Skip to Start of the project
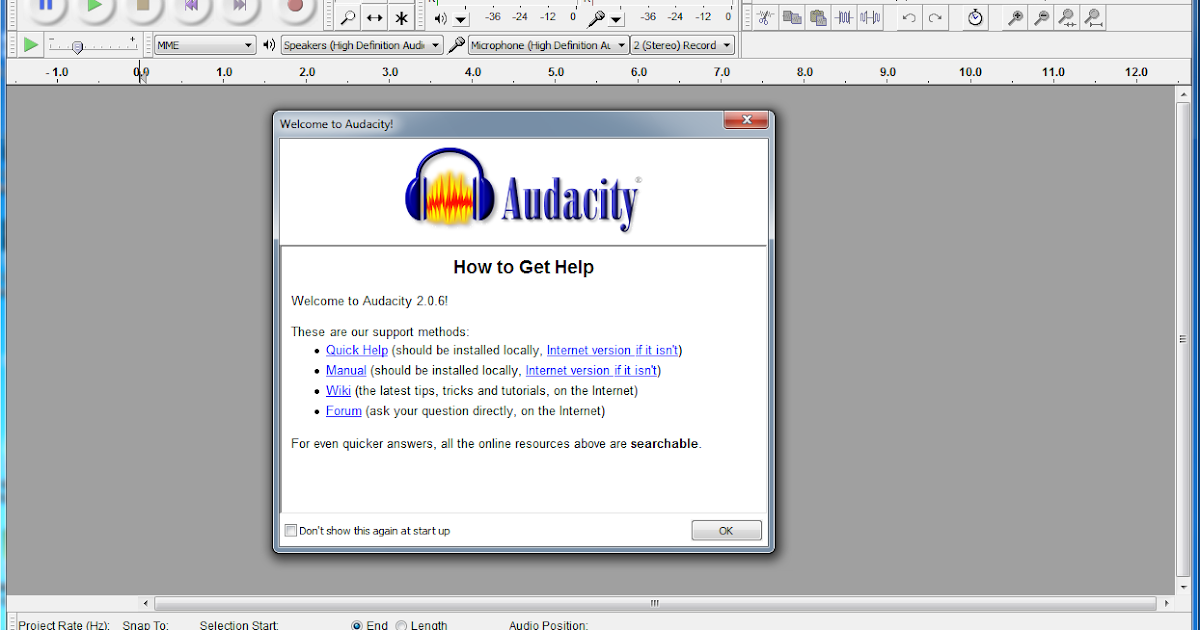Image resolution: width=1200 pixels, height=630 pixels. click(192, 6)
